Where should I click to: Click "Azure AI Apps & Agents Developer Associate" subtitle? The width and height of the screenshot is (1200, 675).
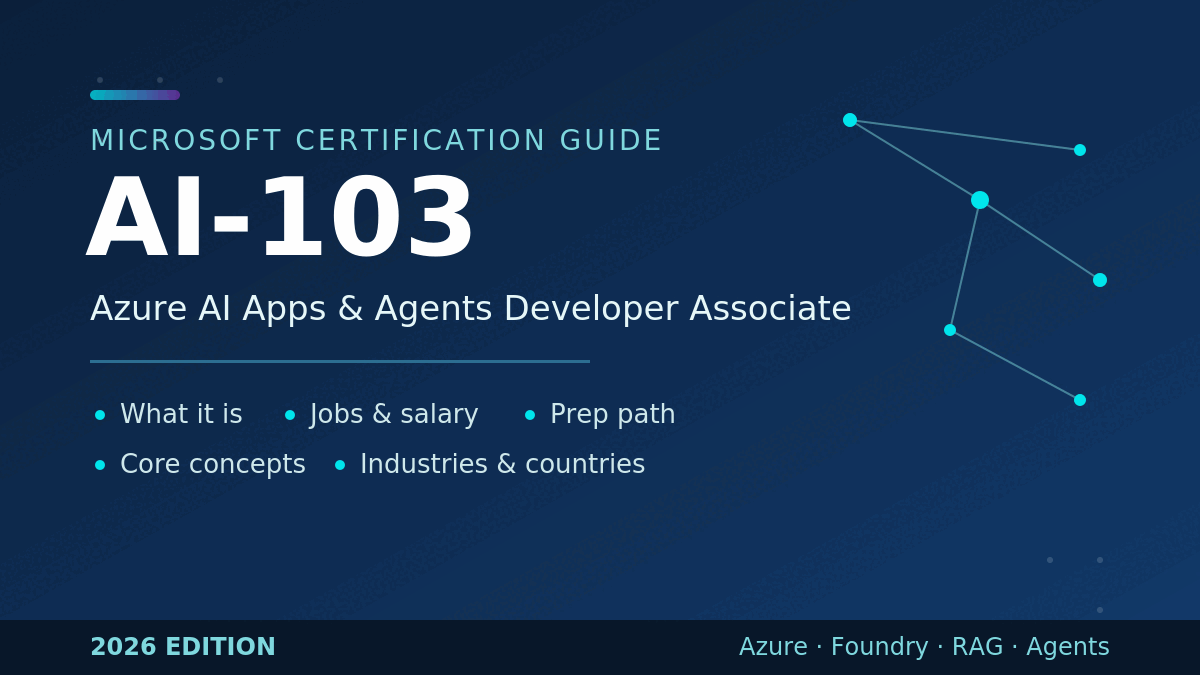click(x=471, y=310)
